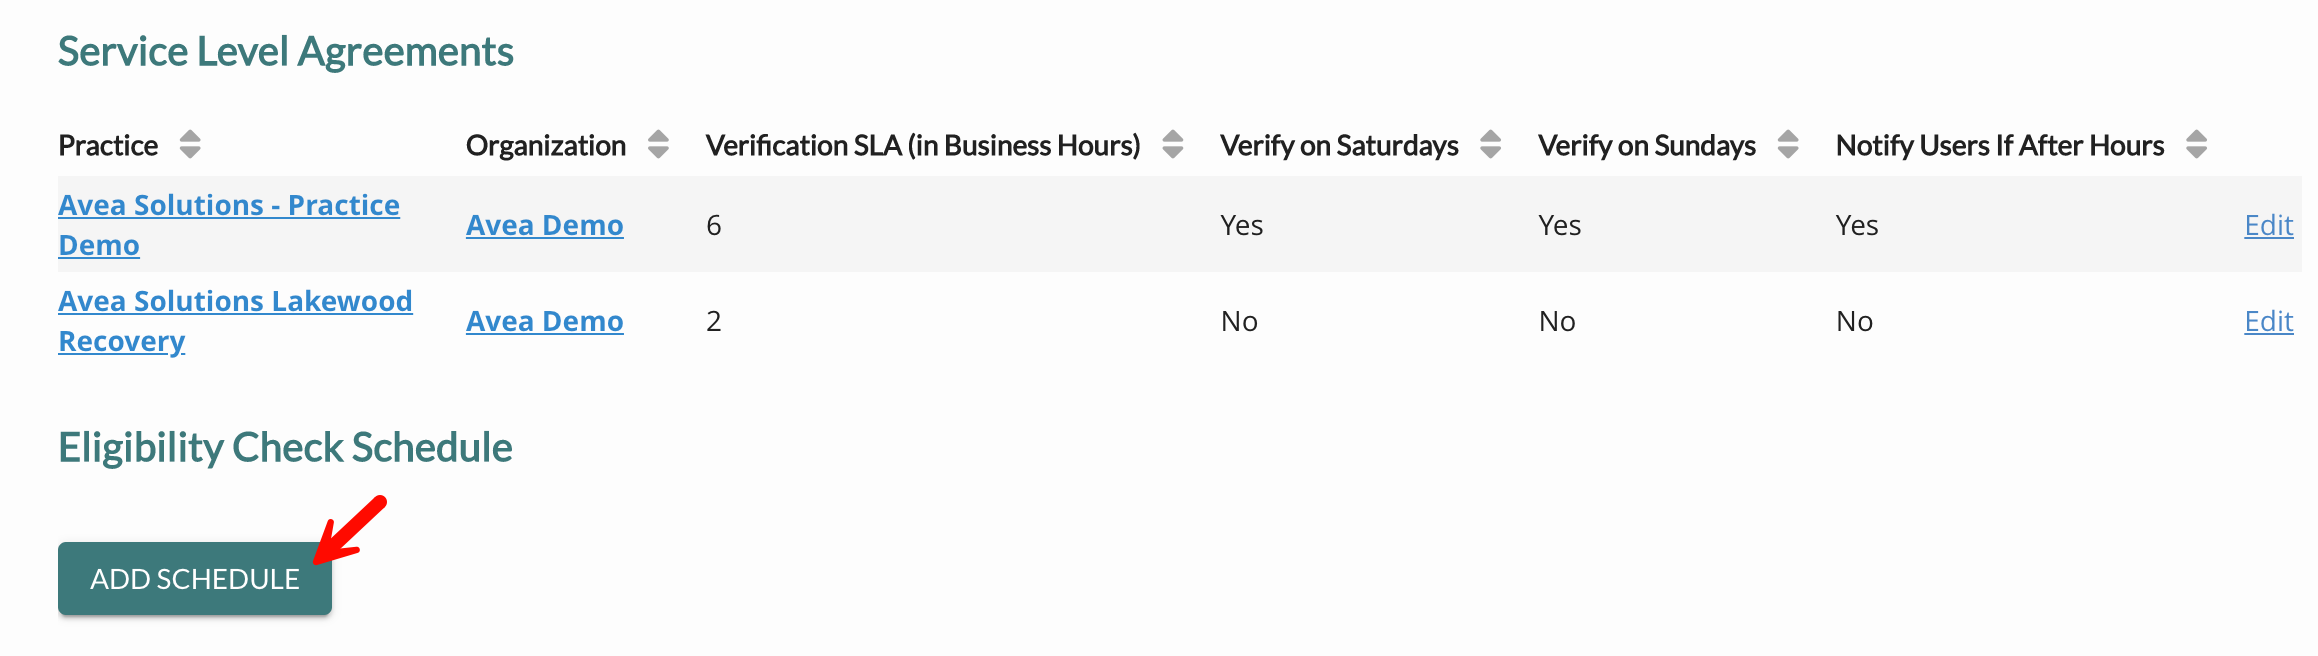Toggle Verify on Saturdays sort arrows

click(x=1490, y=145)
